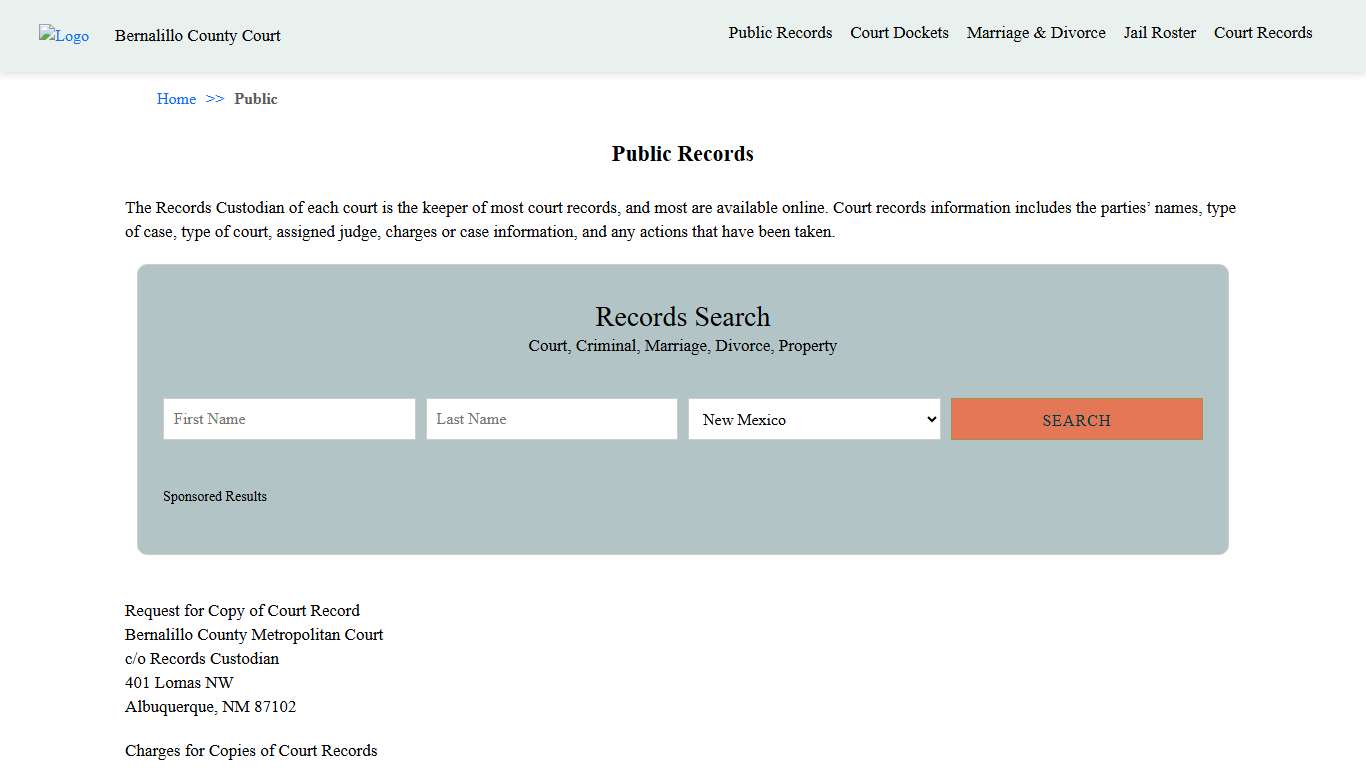Open the Public Records menu item
Screen dimensions: 1366x768
tap(780, 32)
